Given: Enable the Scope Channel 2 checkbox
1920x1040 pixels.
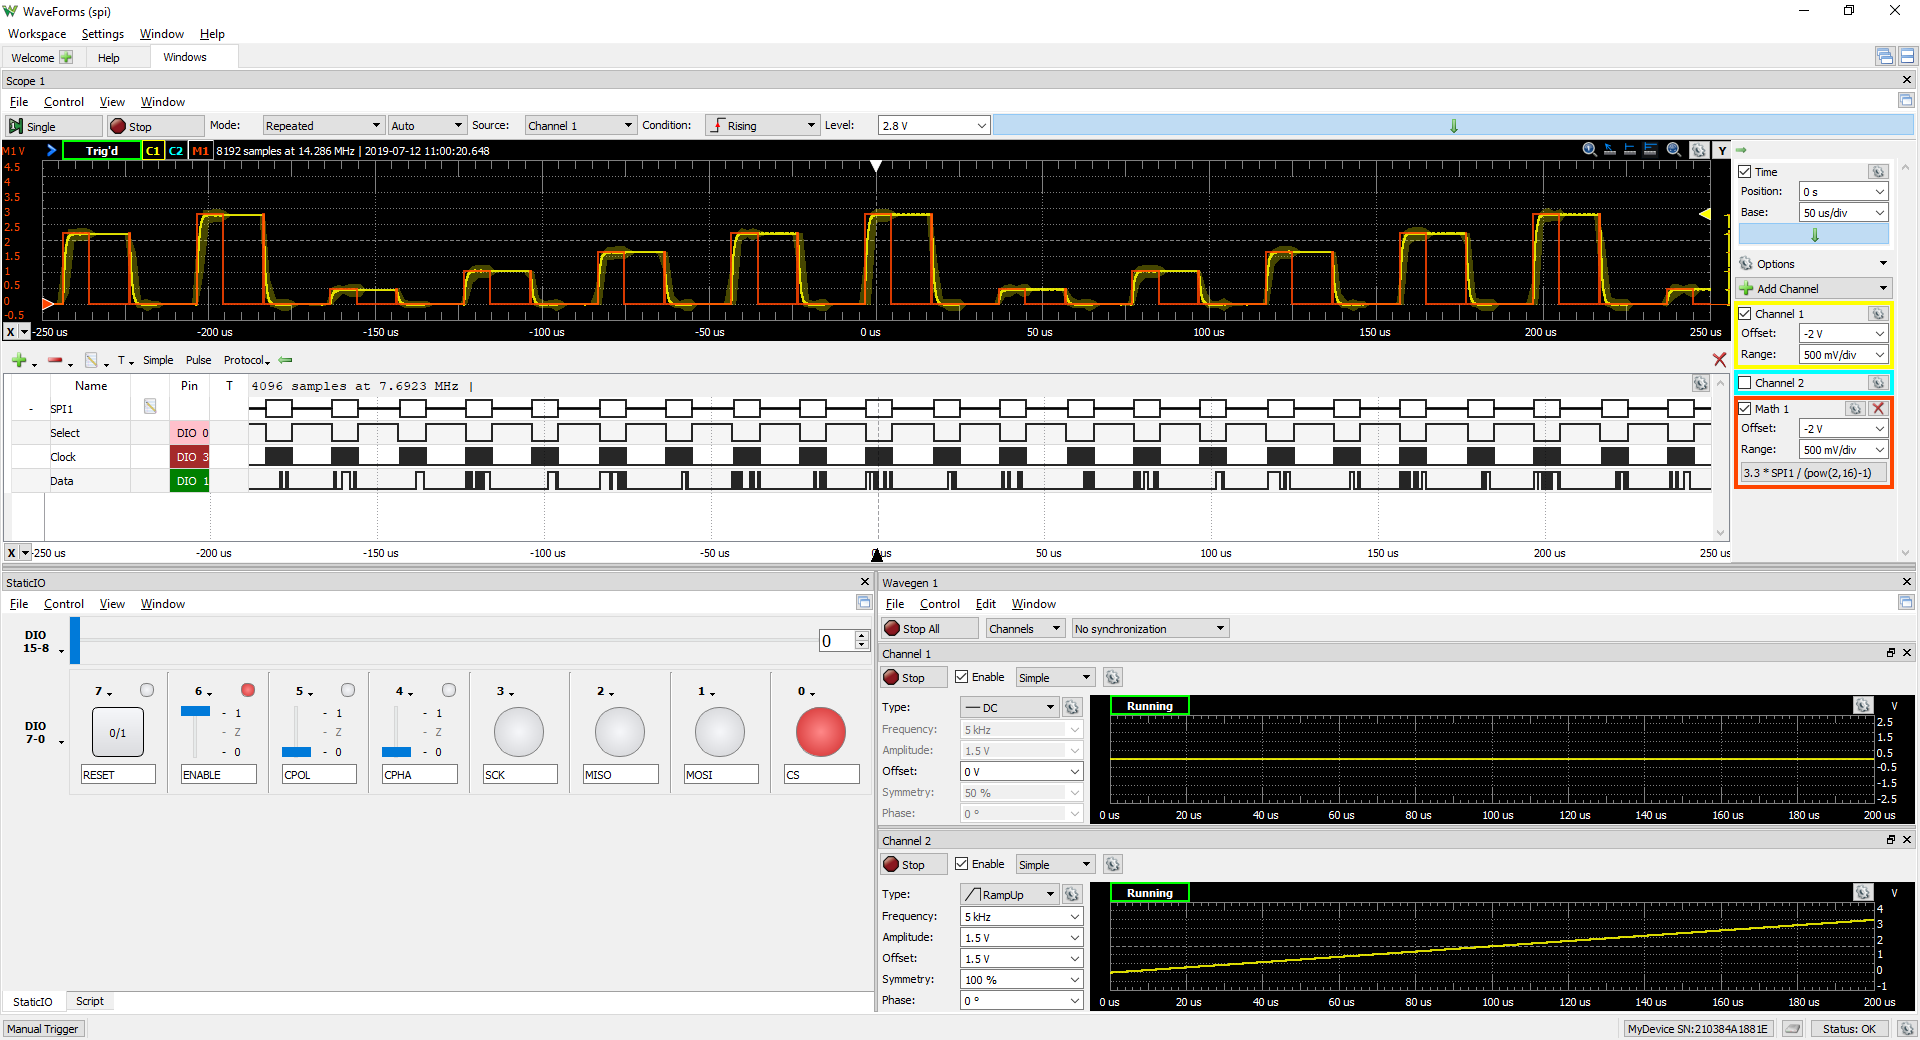Looking at the screenshot, I should pos(1745,383).
